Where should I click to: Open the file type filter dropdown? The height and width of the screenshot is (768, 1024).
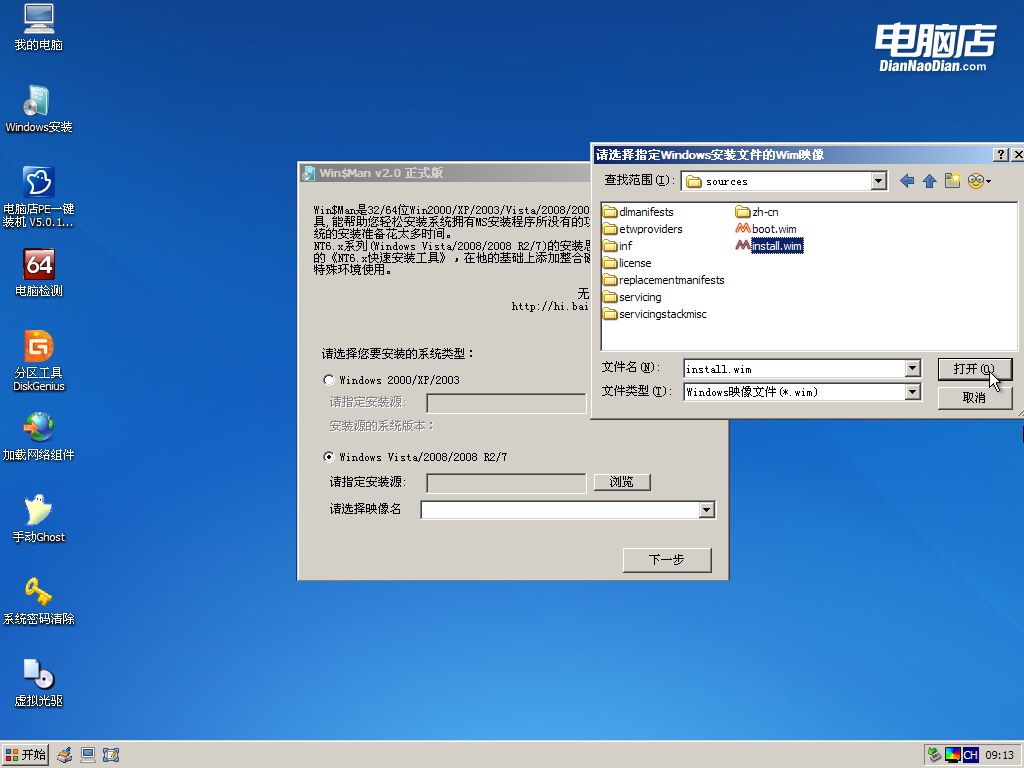(x=911, y=392)
